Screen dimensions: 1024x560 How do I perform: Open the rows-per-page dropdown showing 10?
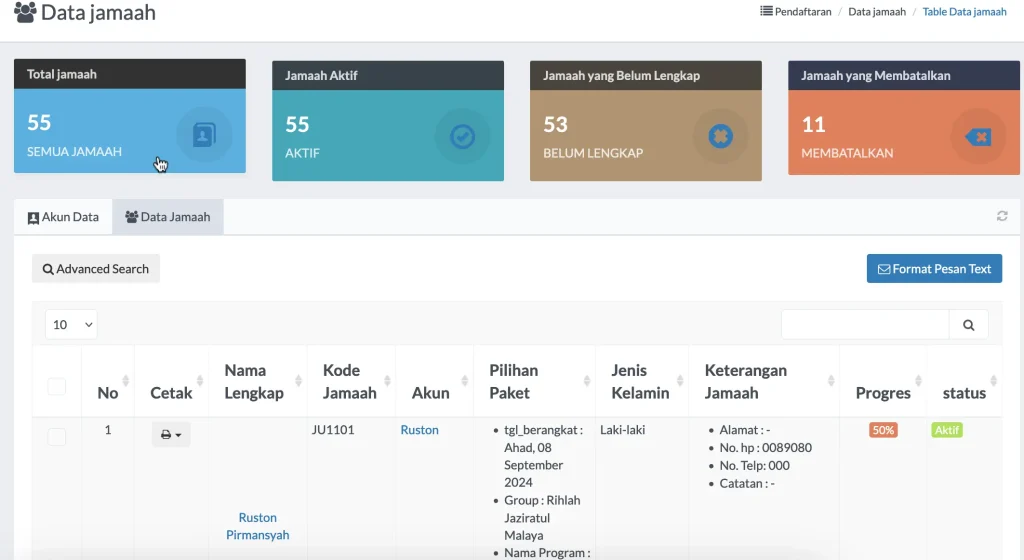coord(71,324)
